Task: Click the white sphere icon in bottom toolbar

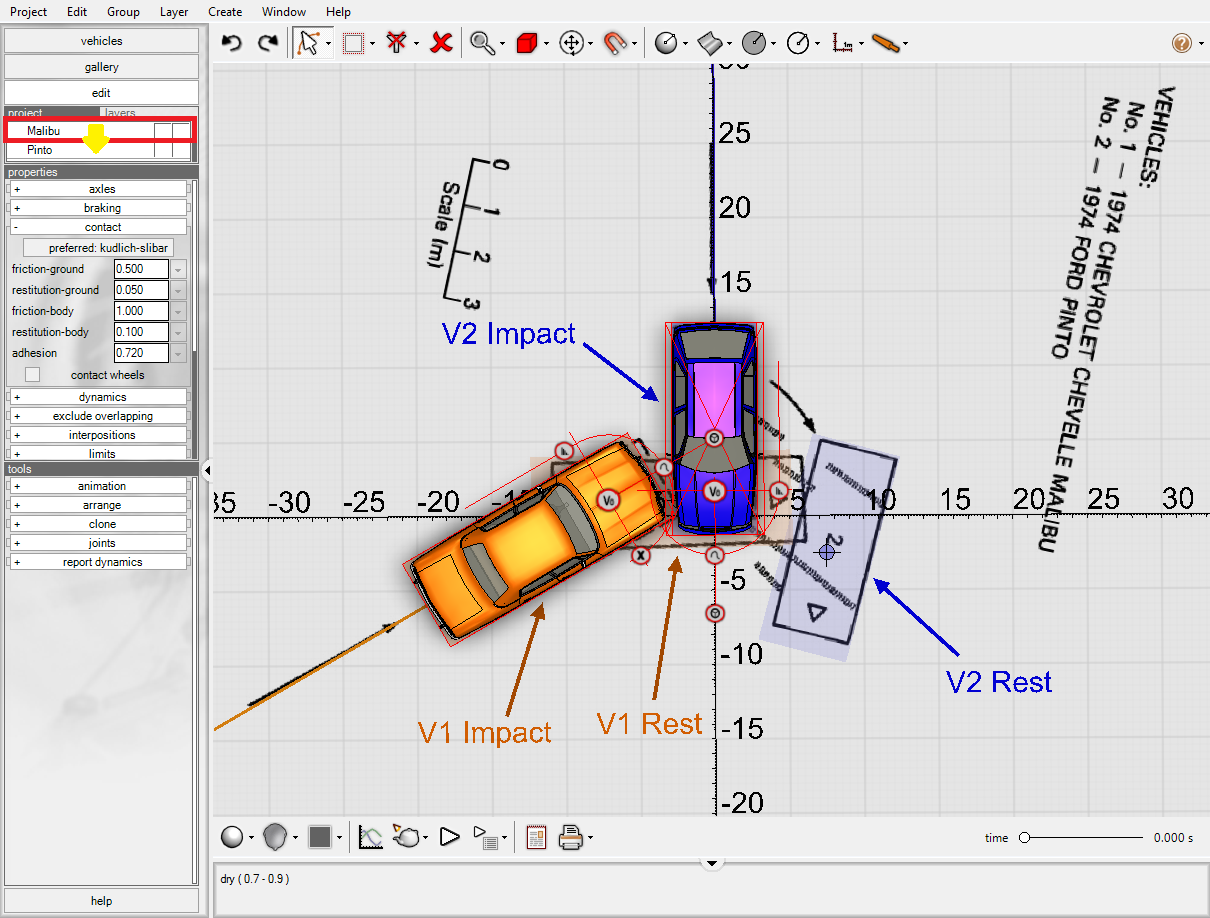Action: [232, 837]
